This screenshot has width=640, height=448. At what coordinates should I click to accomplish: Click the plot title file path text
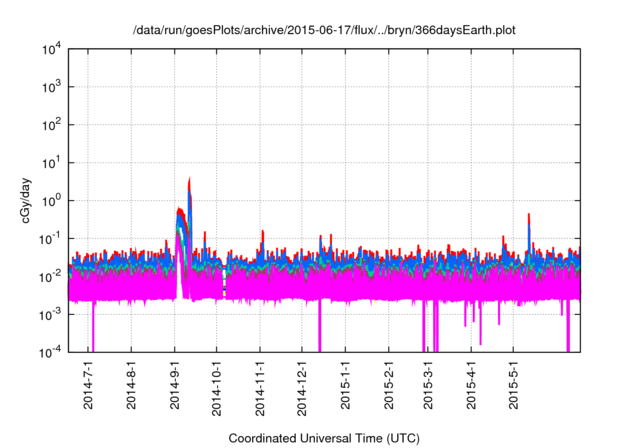pos(330,31)
